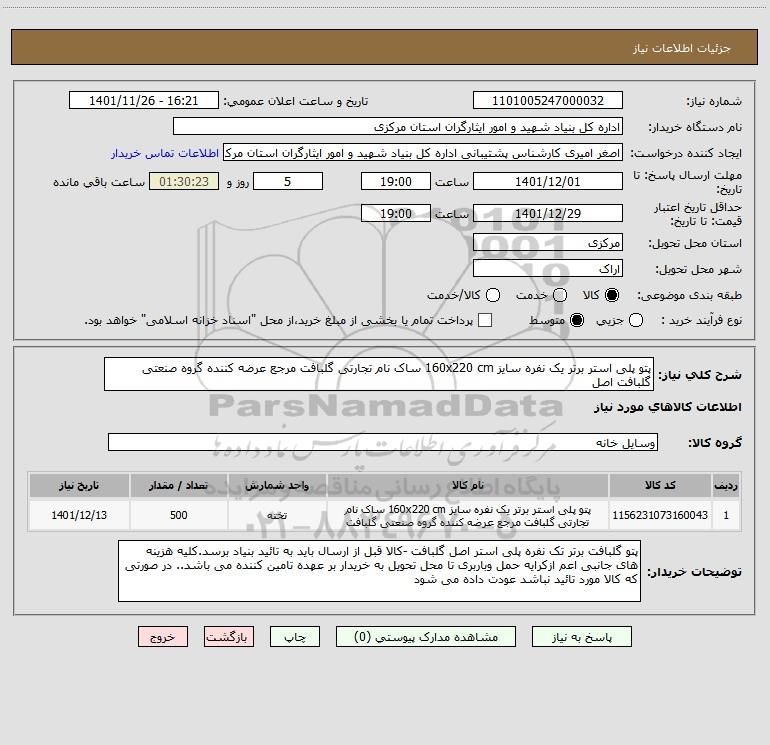
Task: Select the خدمت radio button
Action: click(560, 295)
